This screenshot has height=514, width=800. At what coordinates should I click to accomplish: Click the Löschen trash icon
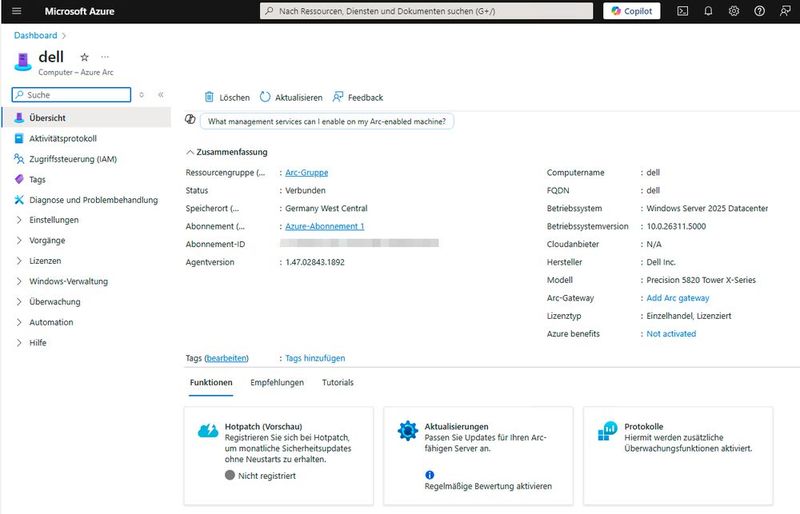[x=209, y=96]
